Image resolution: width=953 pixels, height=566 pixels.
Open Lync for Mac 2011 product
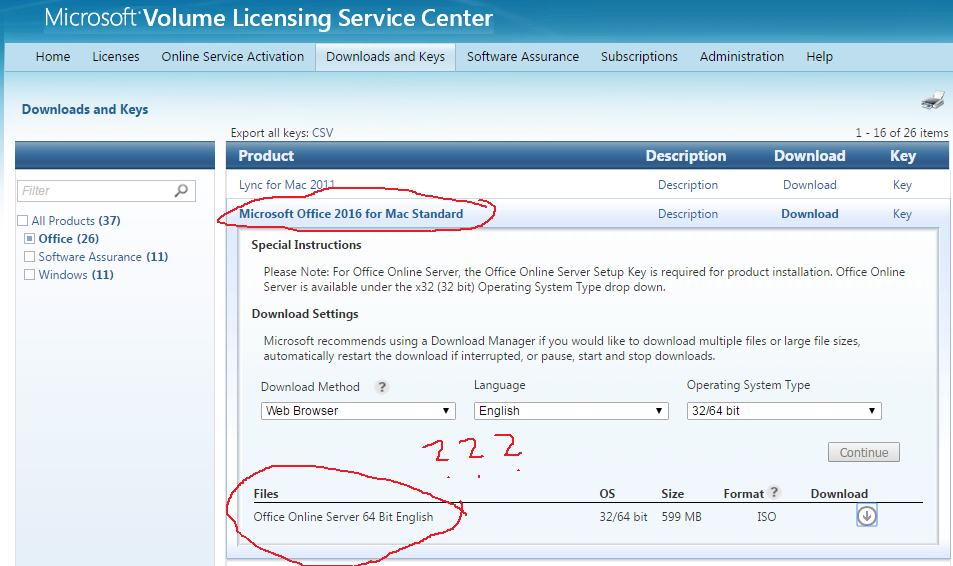click(287, 185)
